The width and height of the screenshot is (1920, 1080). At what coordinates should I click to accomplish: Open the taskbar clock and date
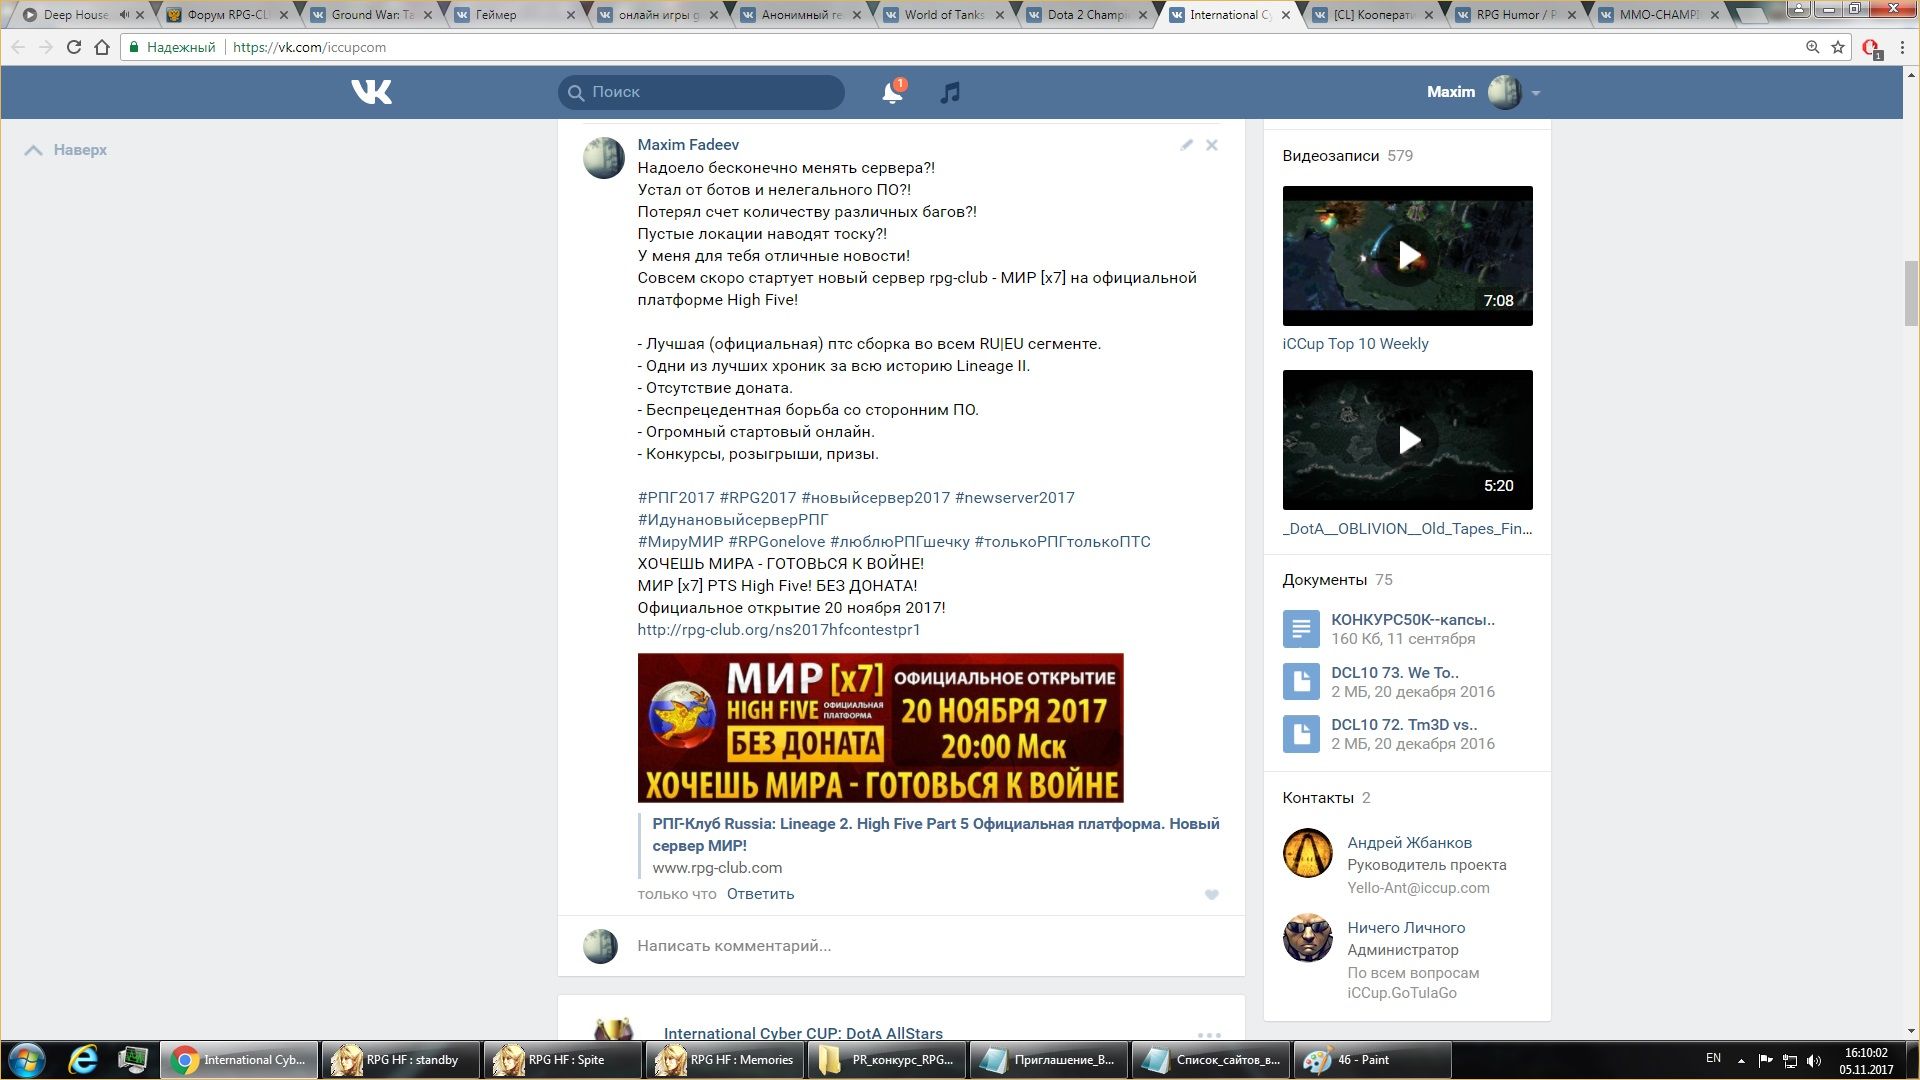tap(1866, 1061)
